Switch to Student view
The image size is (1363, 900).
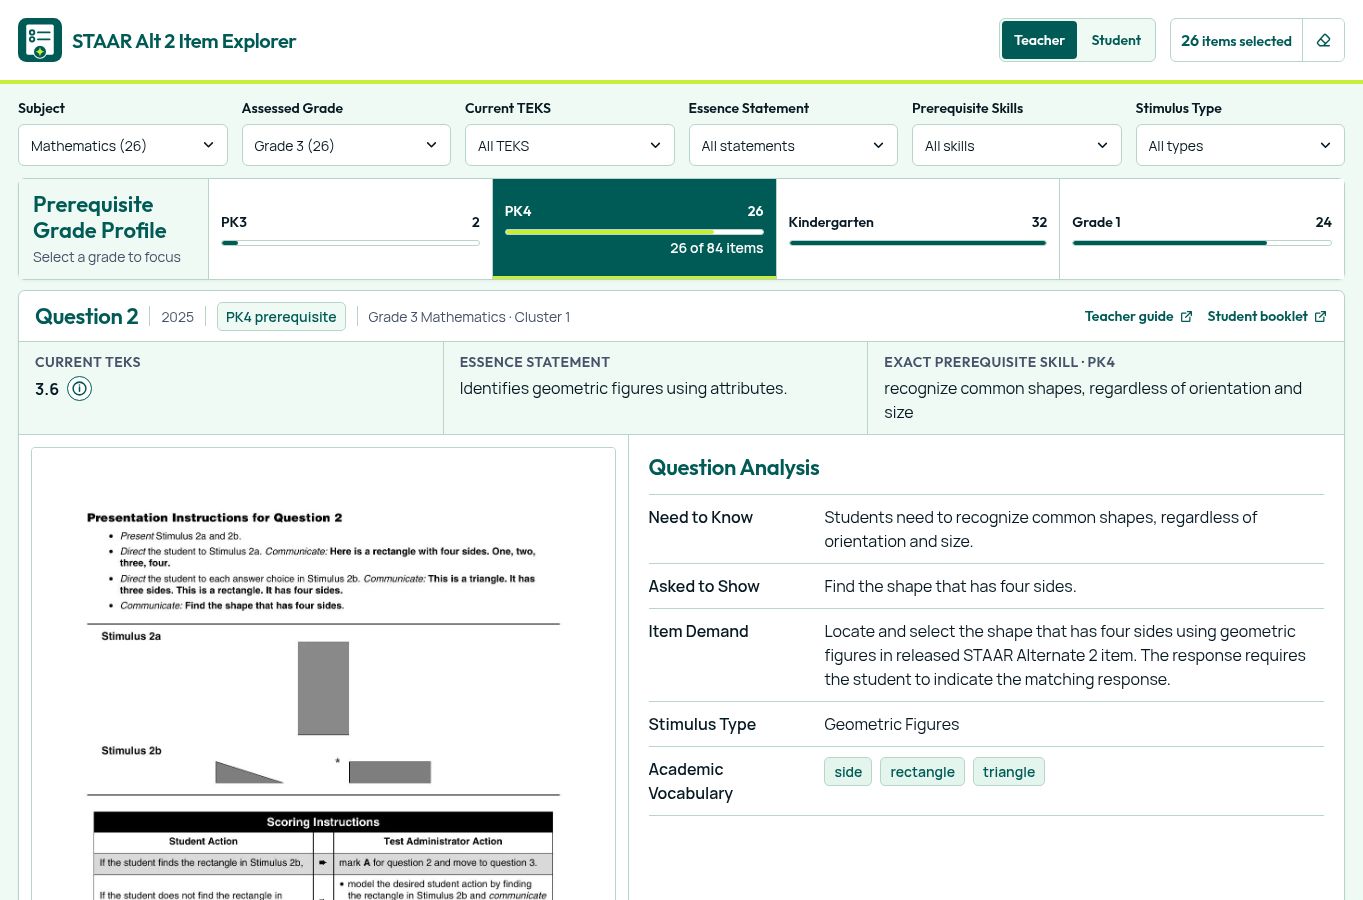pyautogui.click(x=1116, y=40)
